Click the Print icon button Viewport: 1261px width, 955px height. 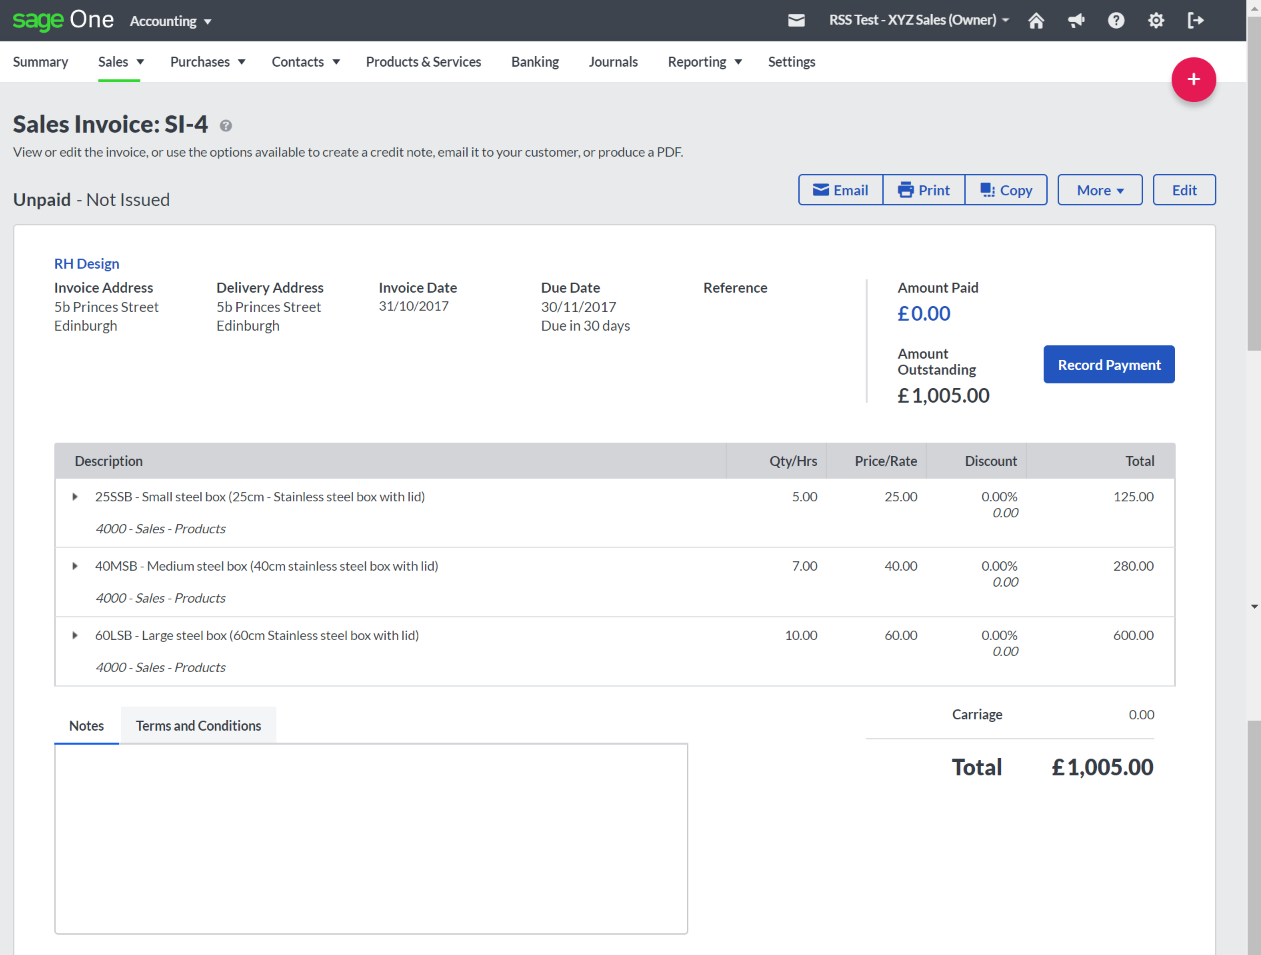pos(923,189)
